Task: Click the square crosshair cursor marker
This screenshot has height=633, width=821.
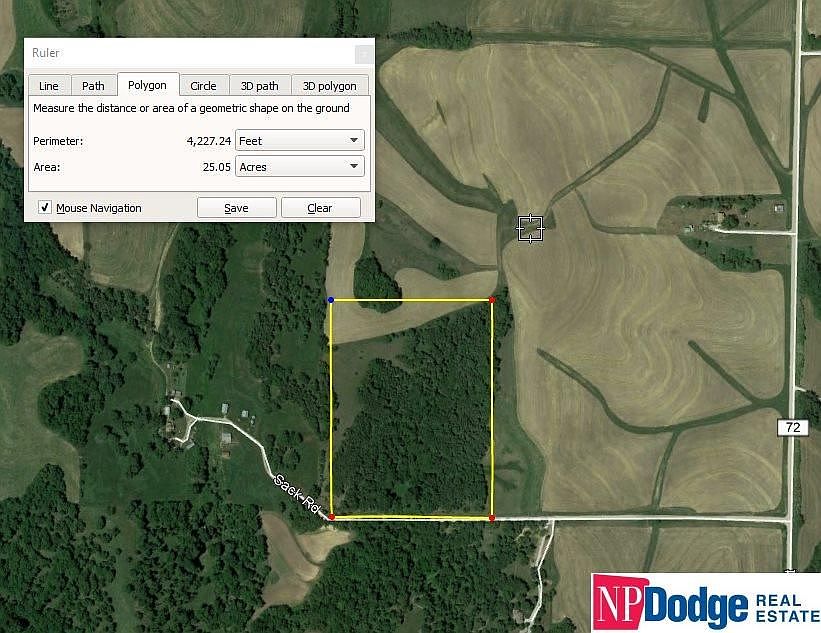Action: (530, 228)
